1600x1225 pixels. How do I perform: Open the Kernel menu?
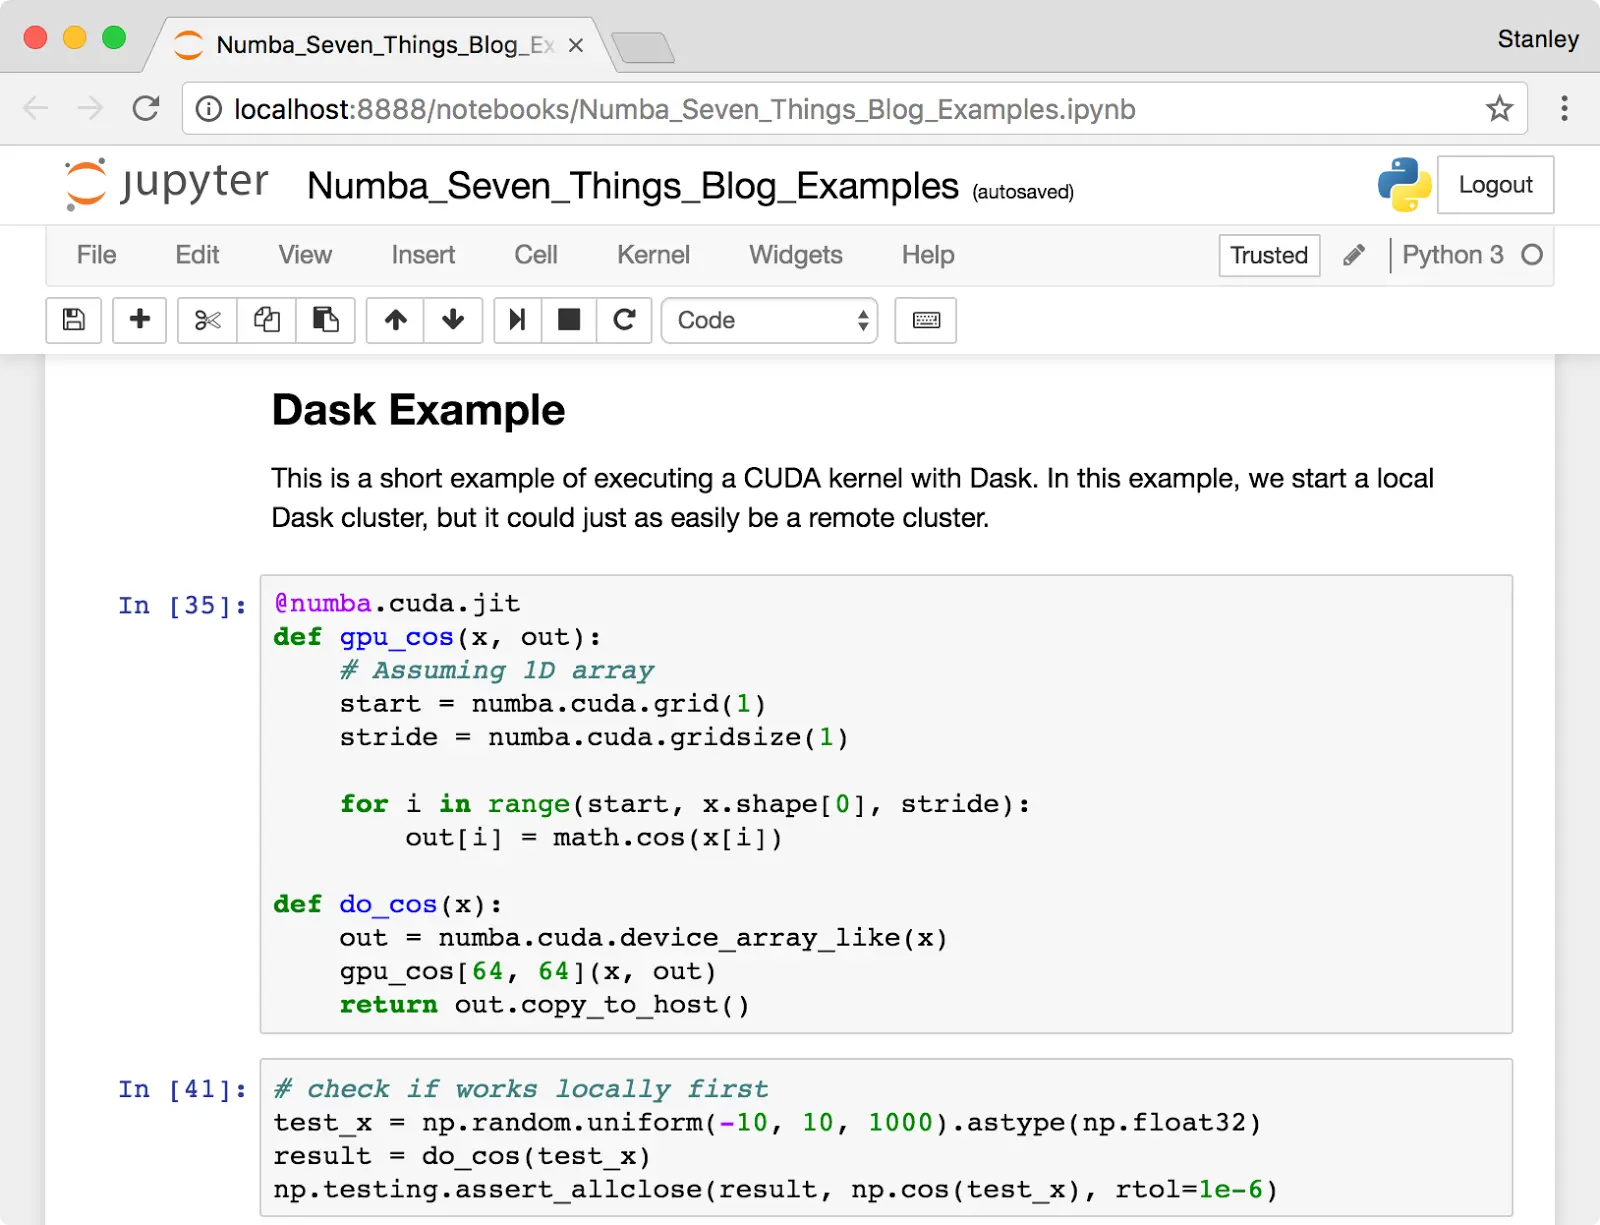pyautogui.click(x=653, y=255)
